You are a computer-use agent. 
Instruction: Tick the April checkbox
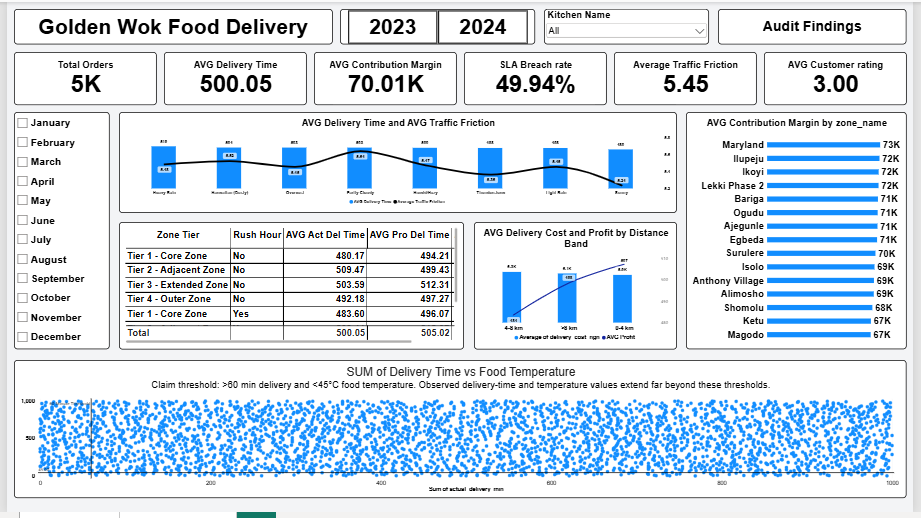[x=22, y=181]
